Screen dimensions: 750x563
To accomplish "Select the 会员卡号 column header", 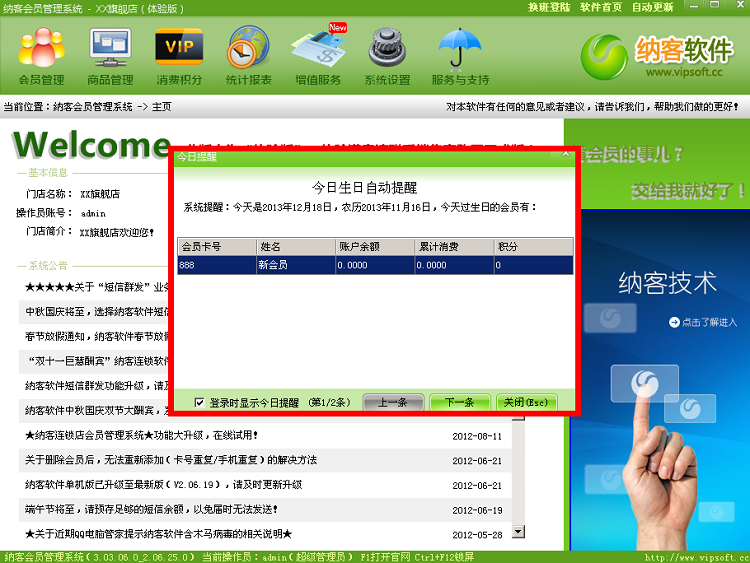I will point(217,246).
